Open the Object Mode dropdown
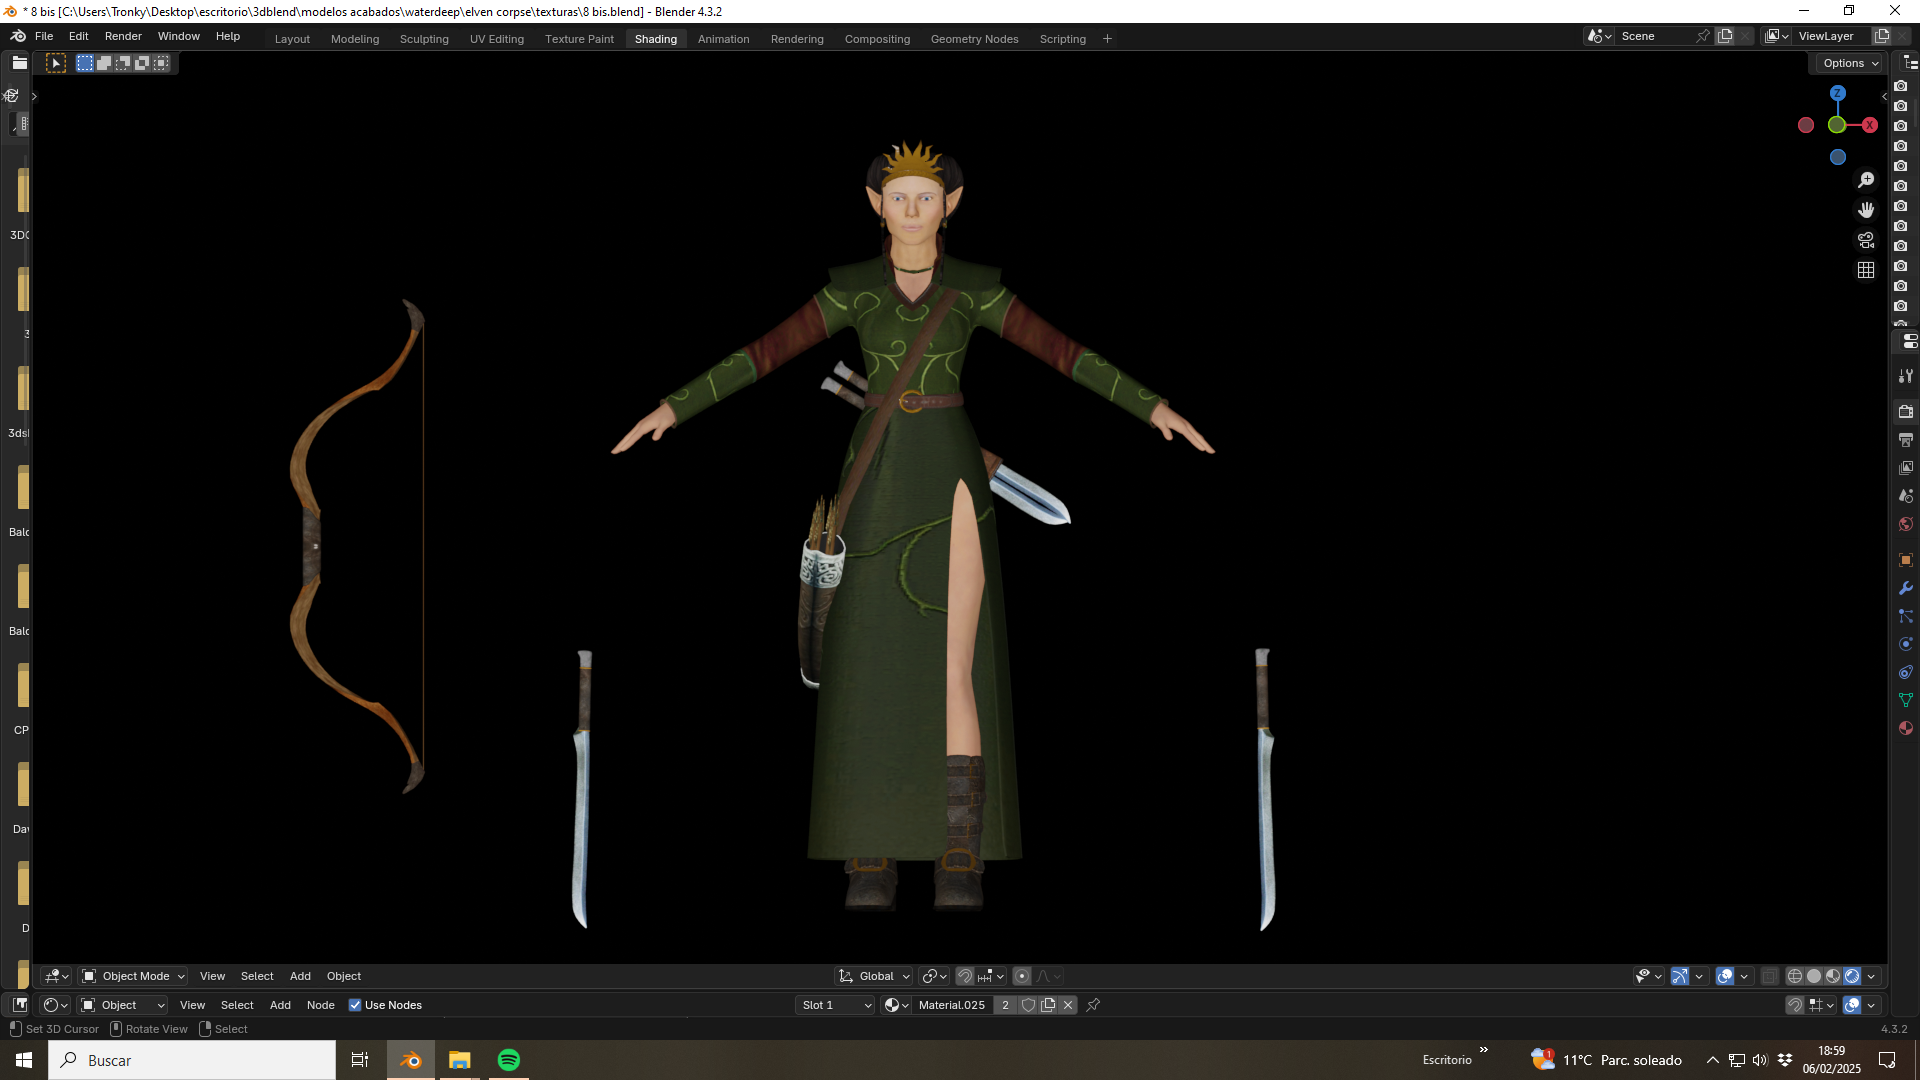The width and height of the screenshot is (1920, 1080). click(133, 976)
